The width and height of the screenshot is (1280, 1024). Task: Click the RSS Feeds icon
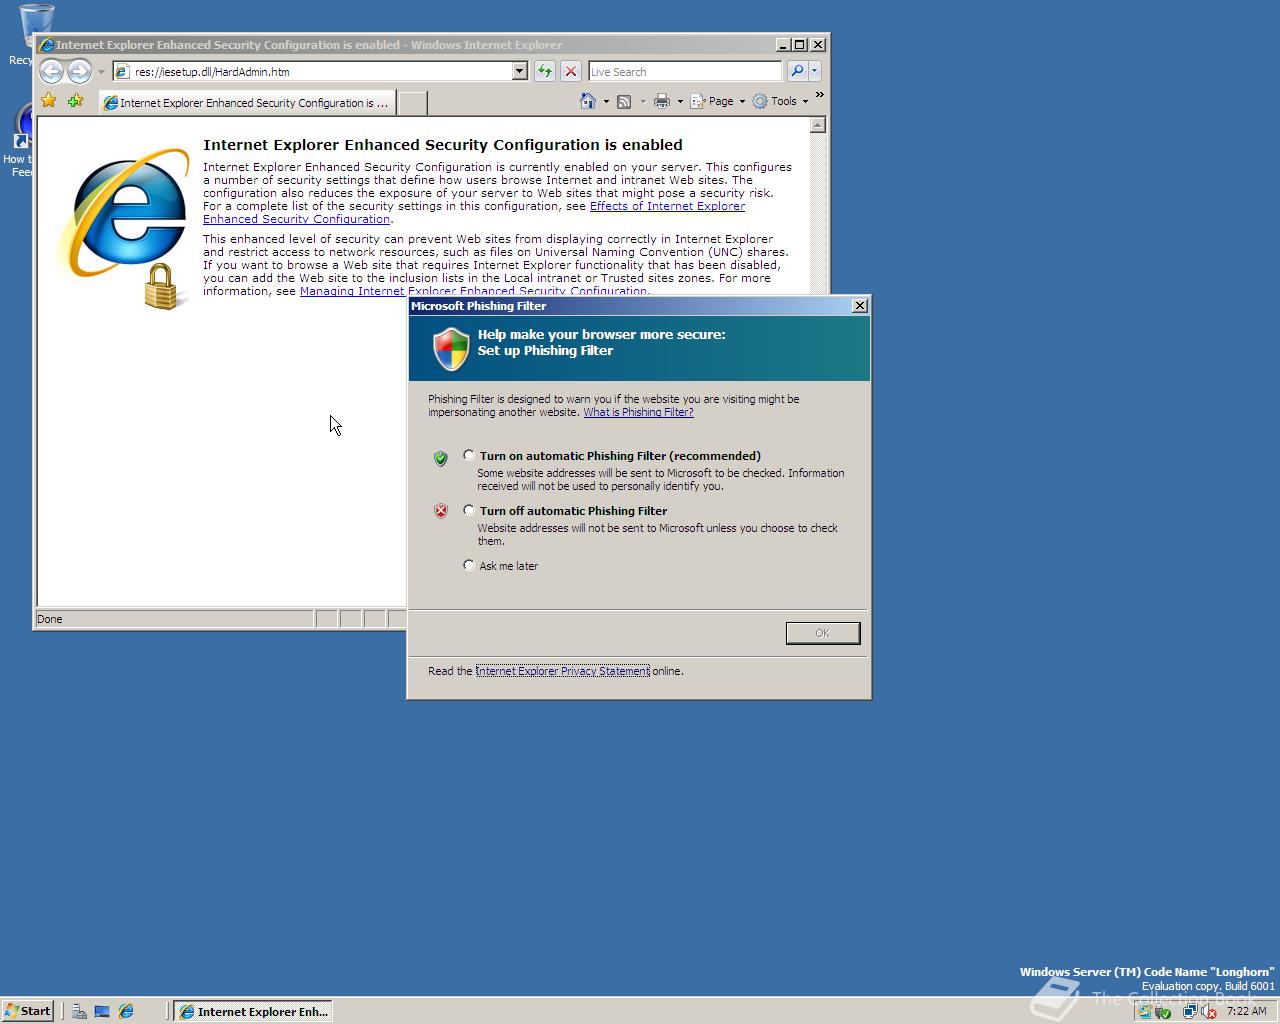(x=624, y=101)
